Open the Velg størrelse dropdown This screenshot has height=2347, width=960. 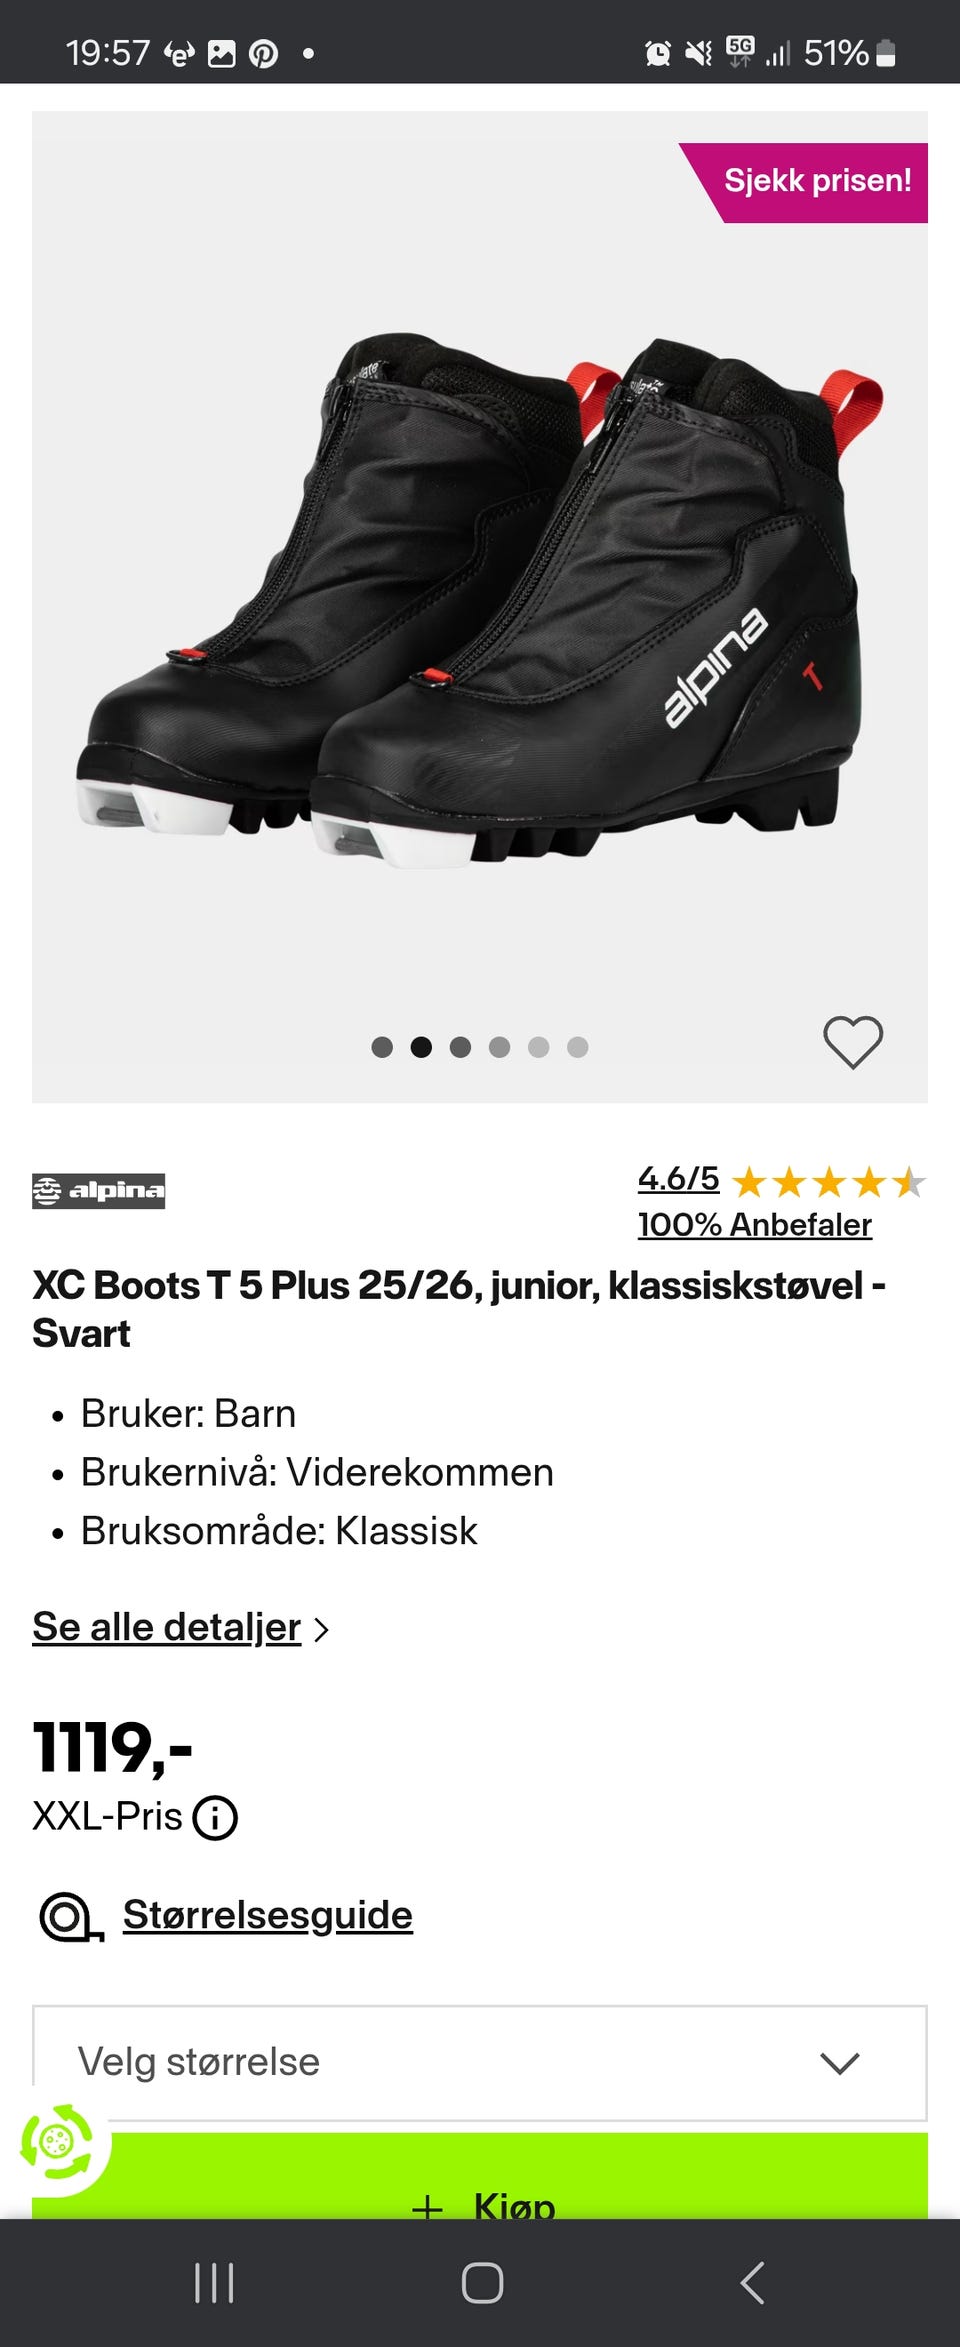point(480,2062)
